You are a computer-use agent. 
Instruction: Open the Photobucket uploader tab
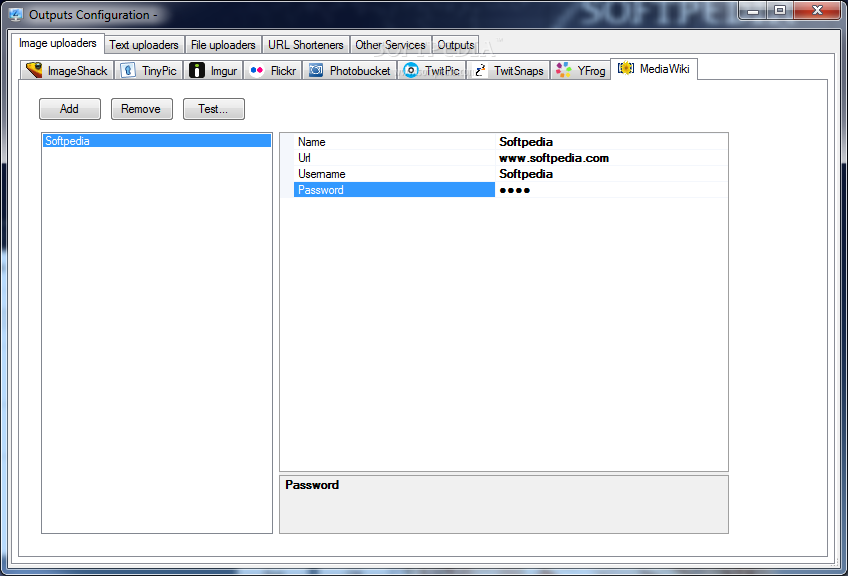point(349,71)
